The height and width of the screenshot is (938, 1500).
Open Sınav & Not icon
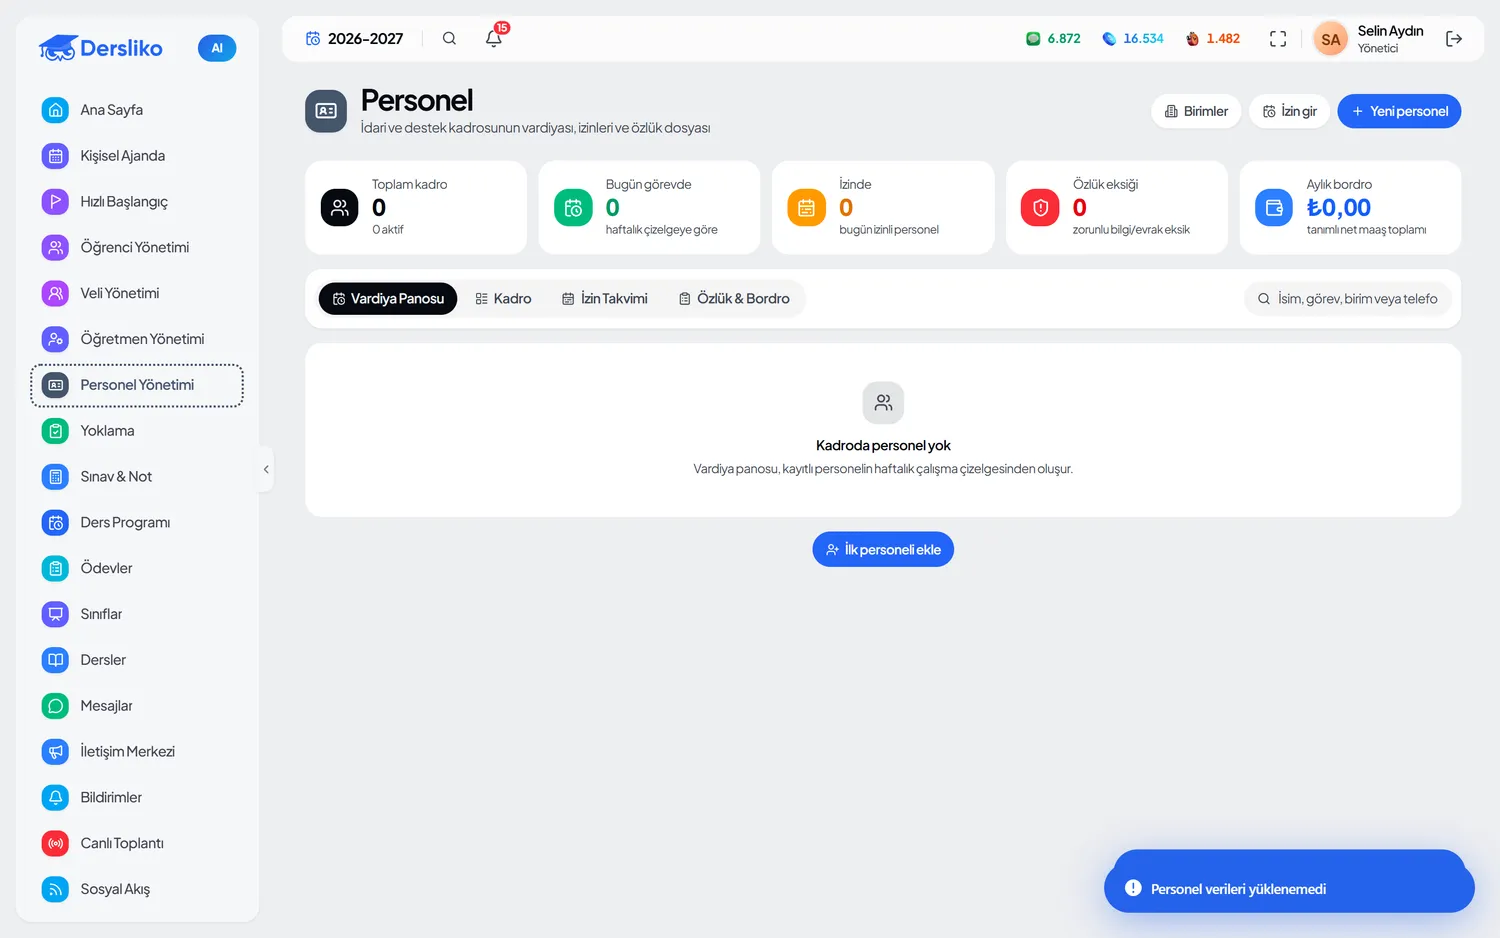pyautogui.click(x=56, y=477)
